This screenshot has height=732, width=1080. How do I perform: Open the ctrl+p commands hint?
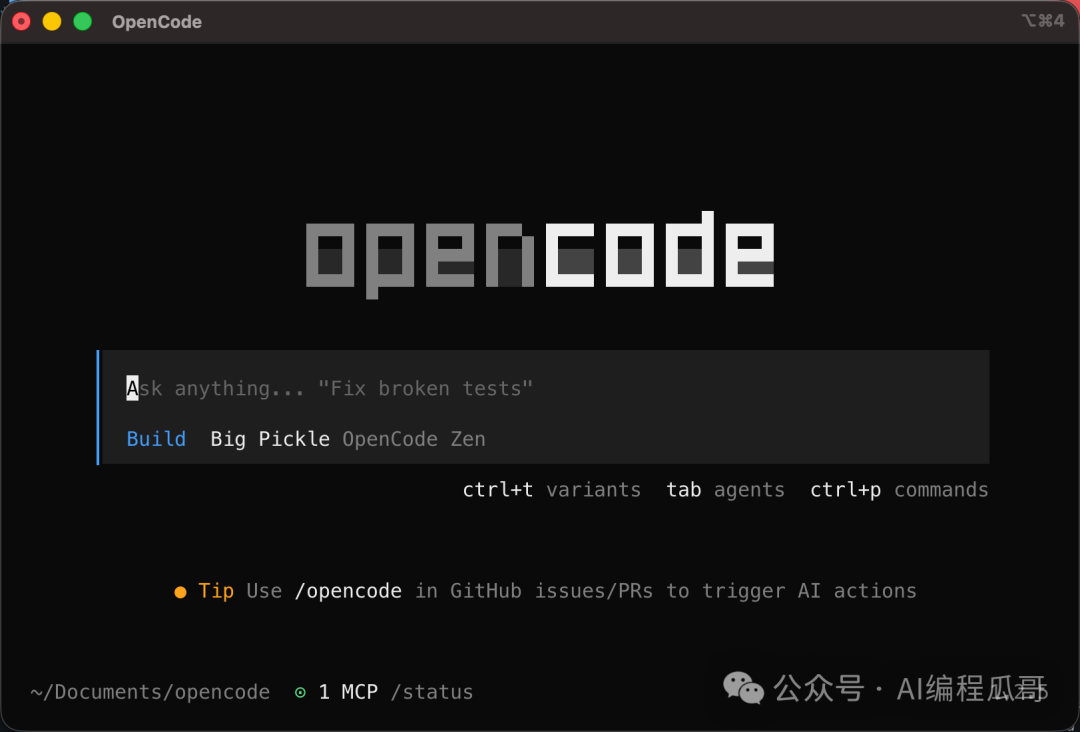[899, 490]
